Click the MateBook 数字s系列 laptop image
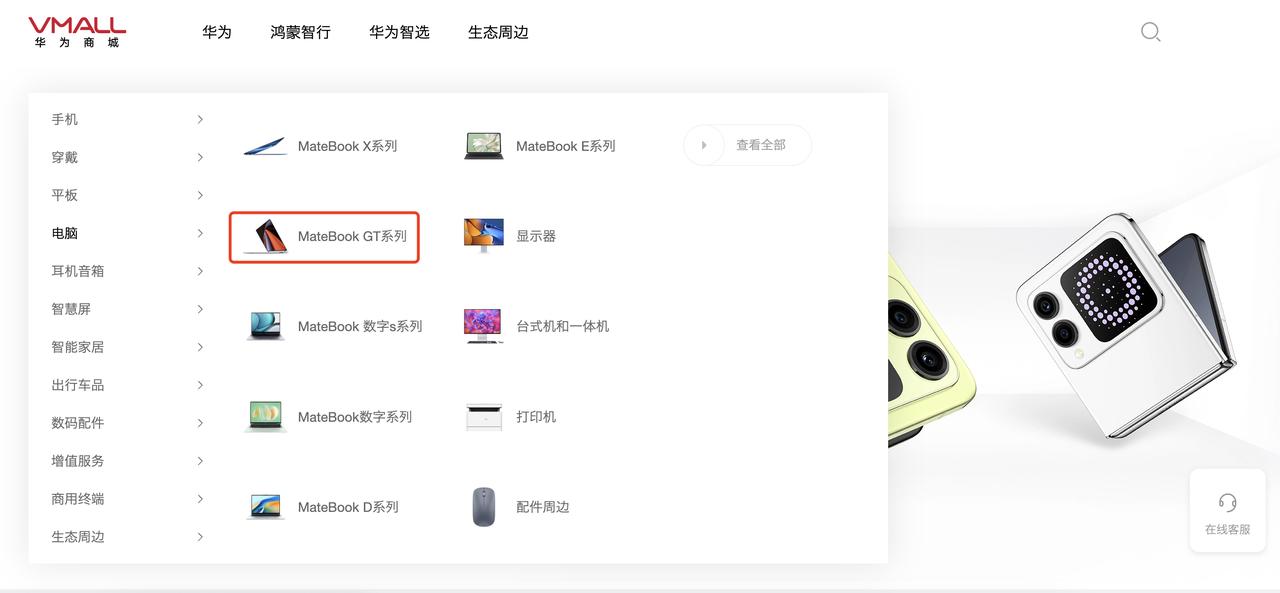1280x593 pixels. click(x=265, y=326)
